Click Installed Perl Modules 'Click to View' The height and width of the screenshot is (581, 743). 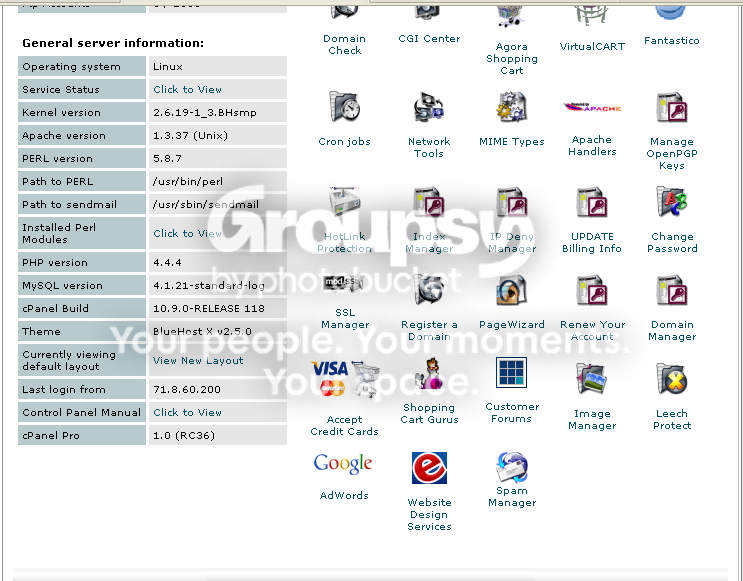point(187,234)
